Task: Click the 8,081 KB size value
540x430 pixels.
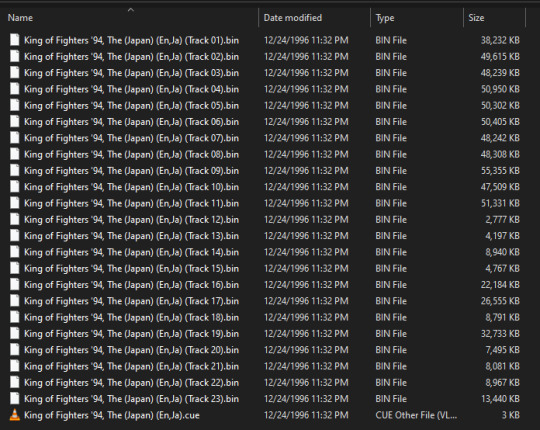Action: 502,366
